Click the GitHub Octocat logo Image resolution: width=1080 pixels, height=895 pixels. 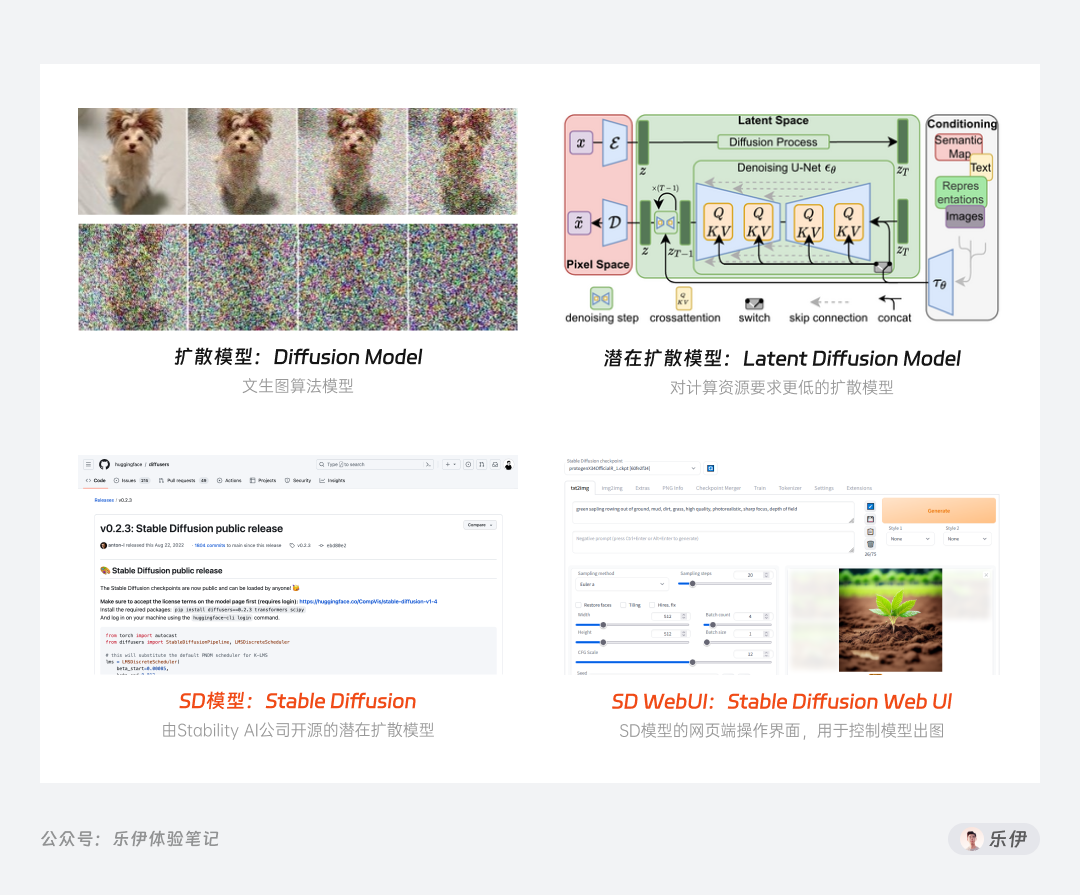pos(104,463)
